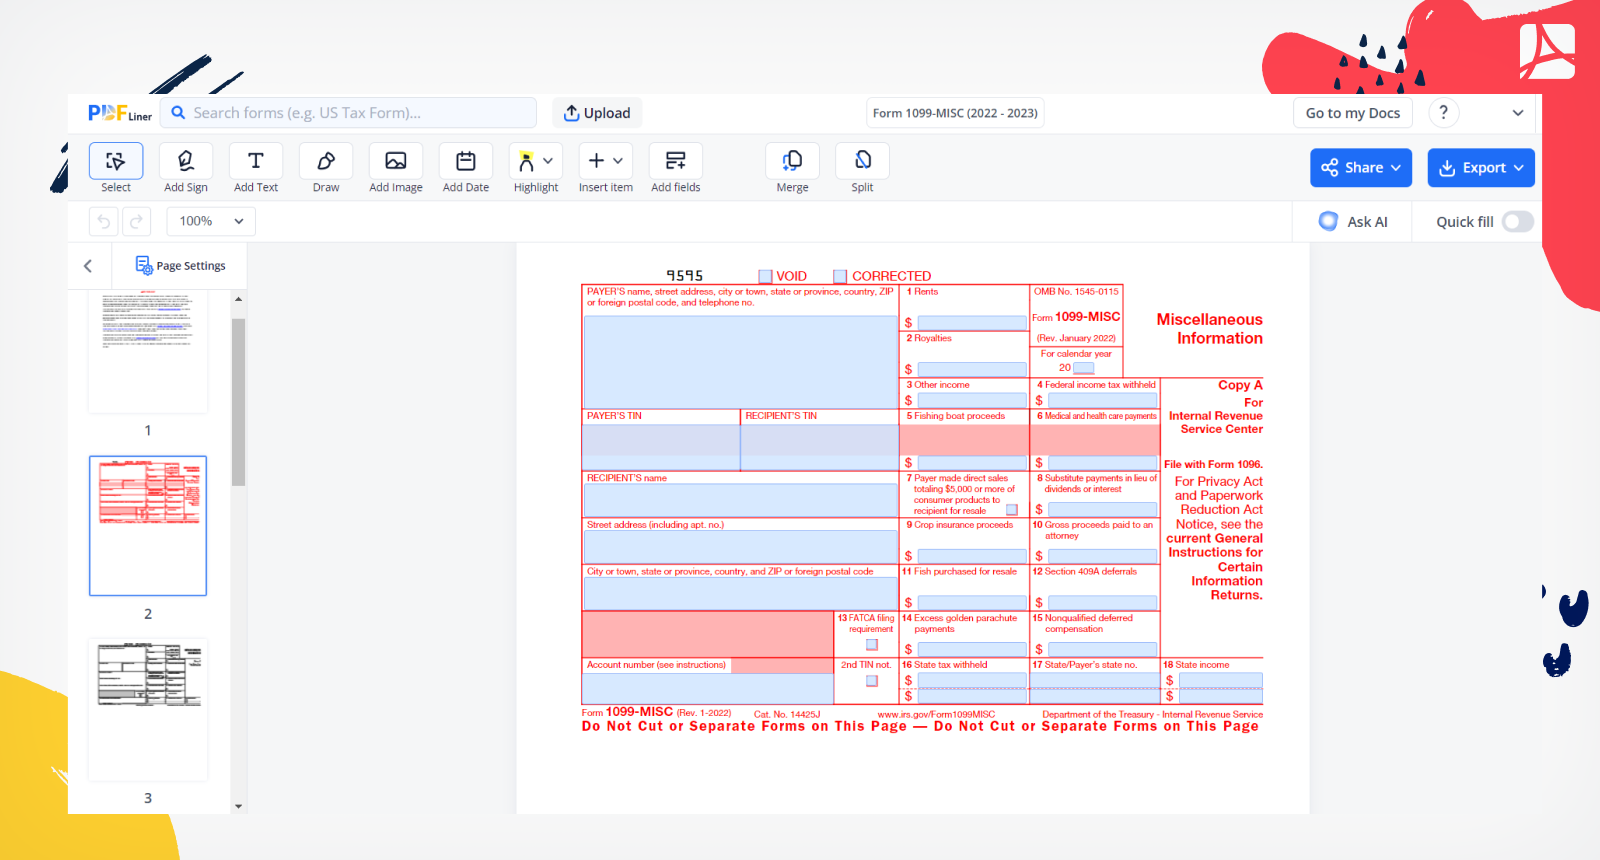Viewport: 1600px width, 860px height.
Task: Select the Highlight tool
Action: tap(526, 161)
